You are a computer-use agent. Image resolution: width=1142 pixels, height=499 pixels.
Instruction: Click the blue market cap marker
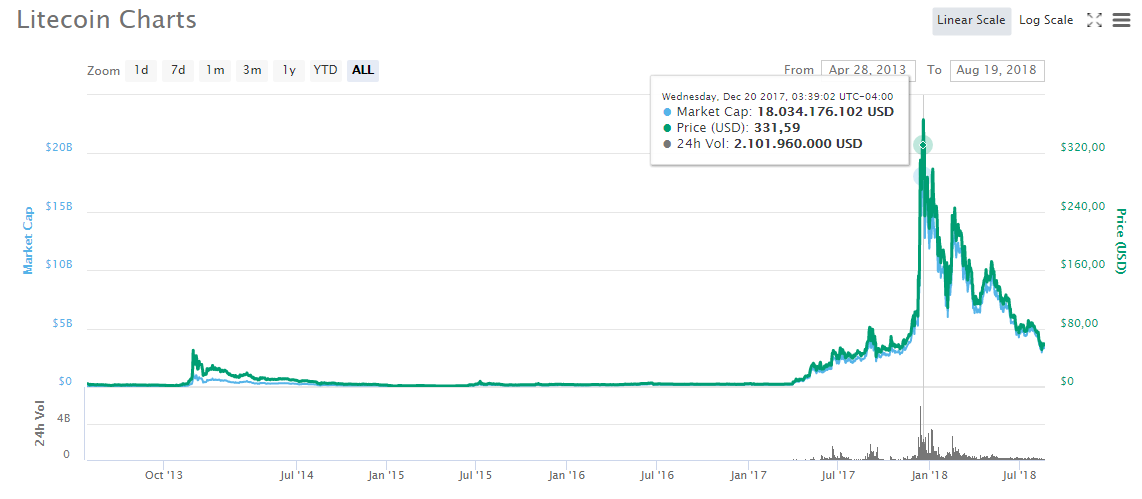coord(921,176)
